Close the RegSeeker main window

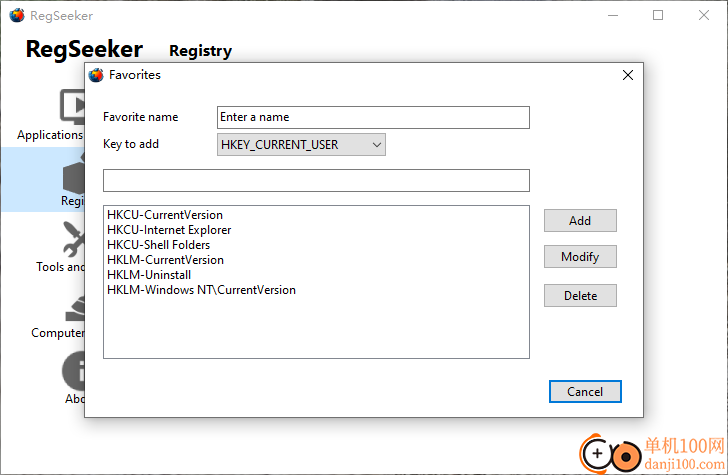tap(704, 15)
